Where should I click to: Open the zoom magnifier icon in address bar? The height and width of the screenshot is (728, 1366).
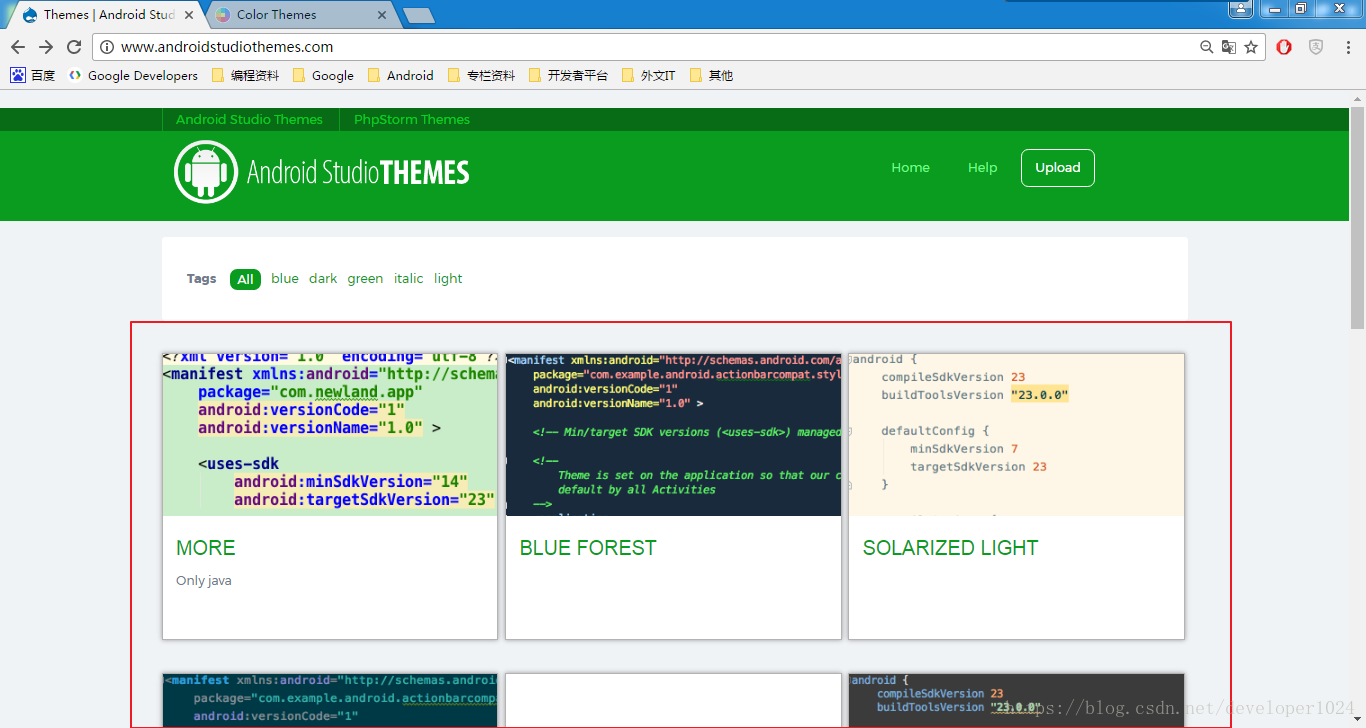(x=1207, y=47)
